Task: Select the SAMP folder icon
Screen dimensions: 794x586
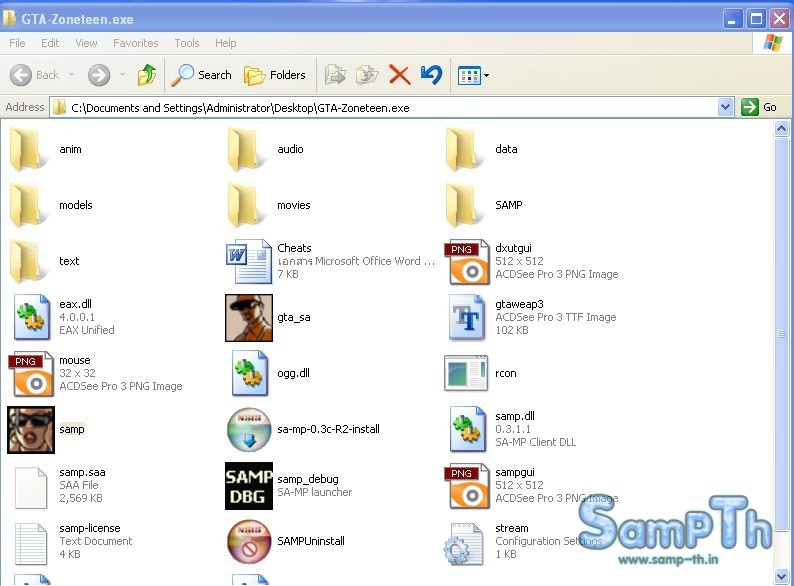Action: click(466, 205)
